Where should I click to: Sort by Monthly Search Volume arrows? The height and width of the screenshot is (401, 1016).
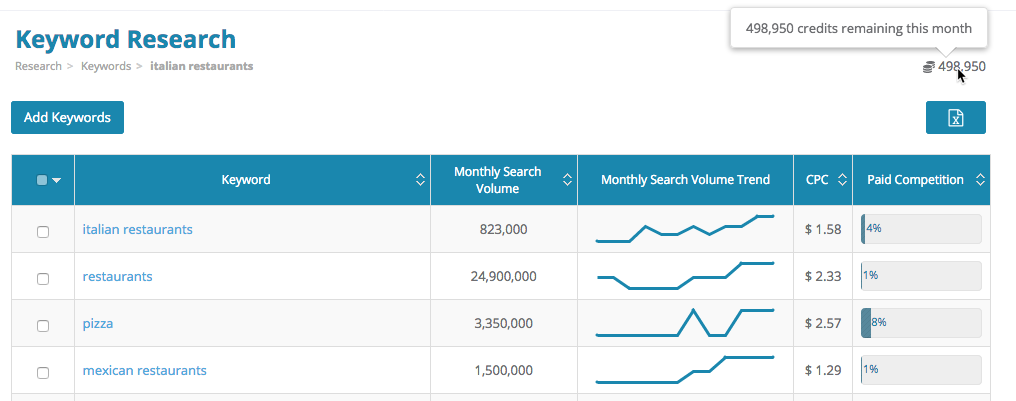point(567,180)
